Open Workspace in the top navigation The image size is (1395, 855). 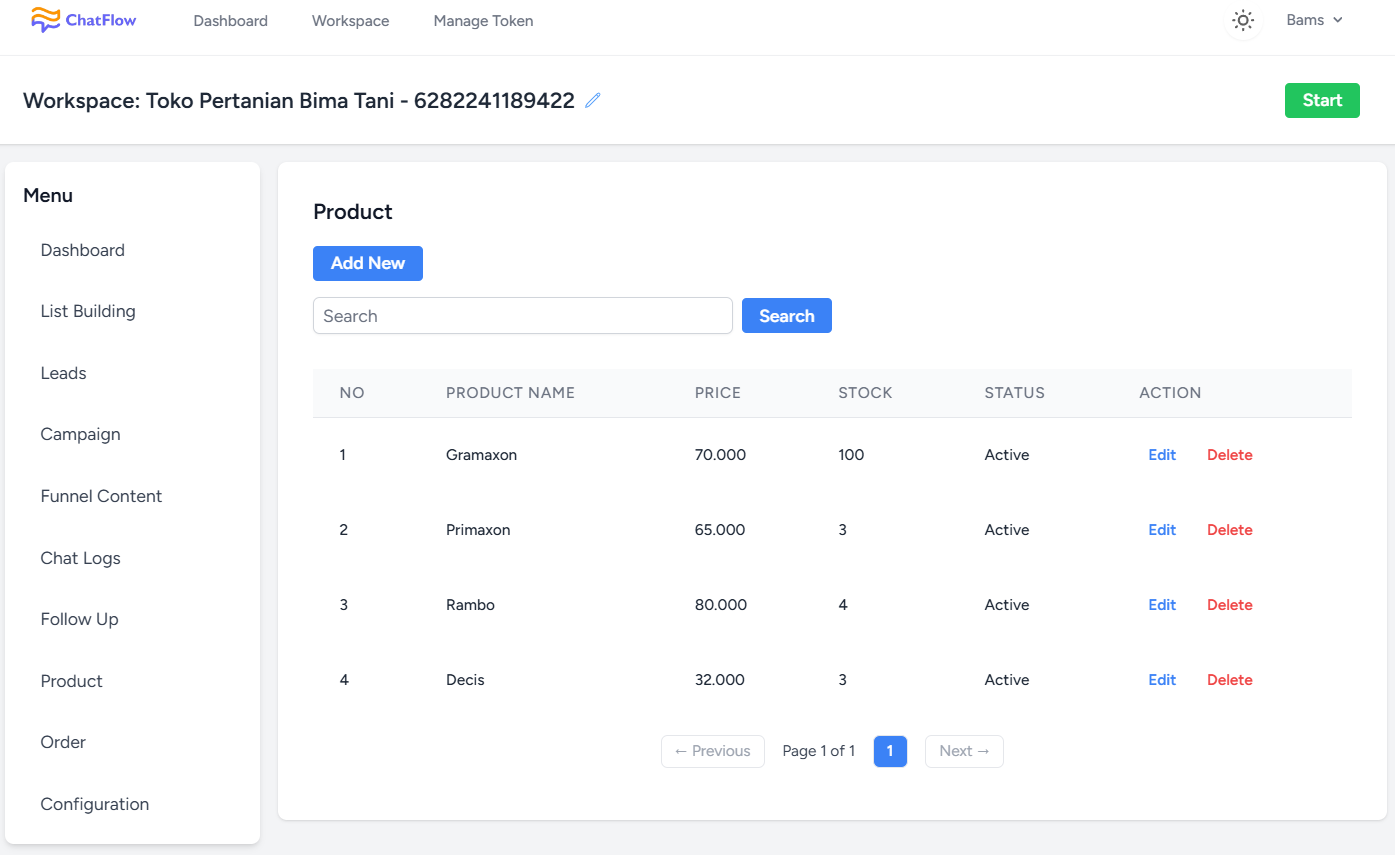click(x=351, y=20)
